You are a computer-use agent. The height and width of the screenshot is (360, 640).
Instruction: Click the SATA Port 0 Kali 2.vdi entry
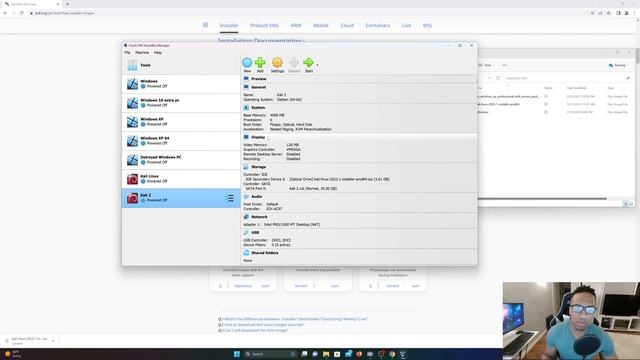point(313,189)
